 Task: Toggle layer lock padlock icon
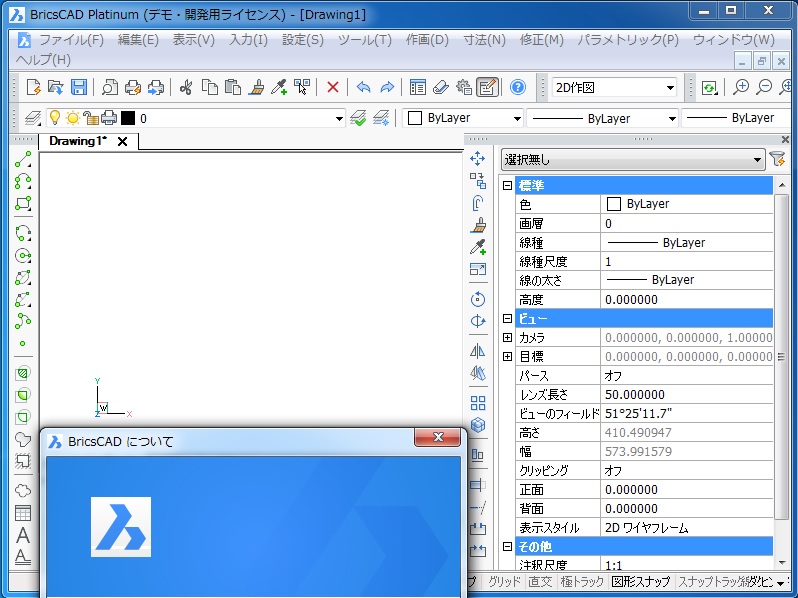[x=91, y=118]
